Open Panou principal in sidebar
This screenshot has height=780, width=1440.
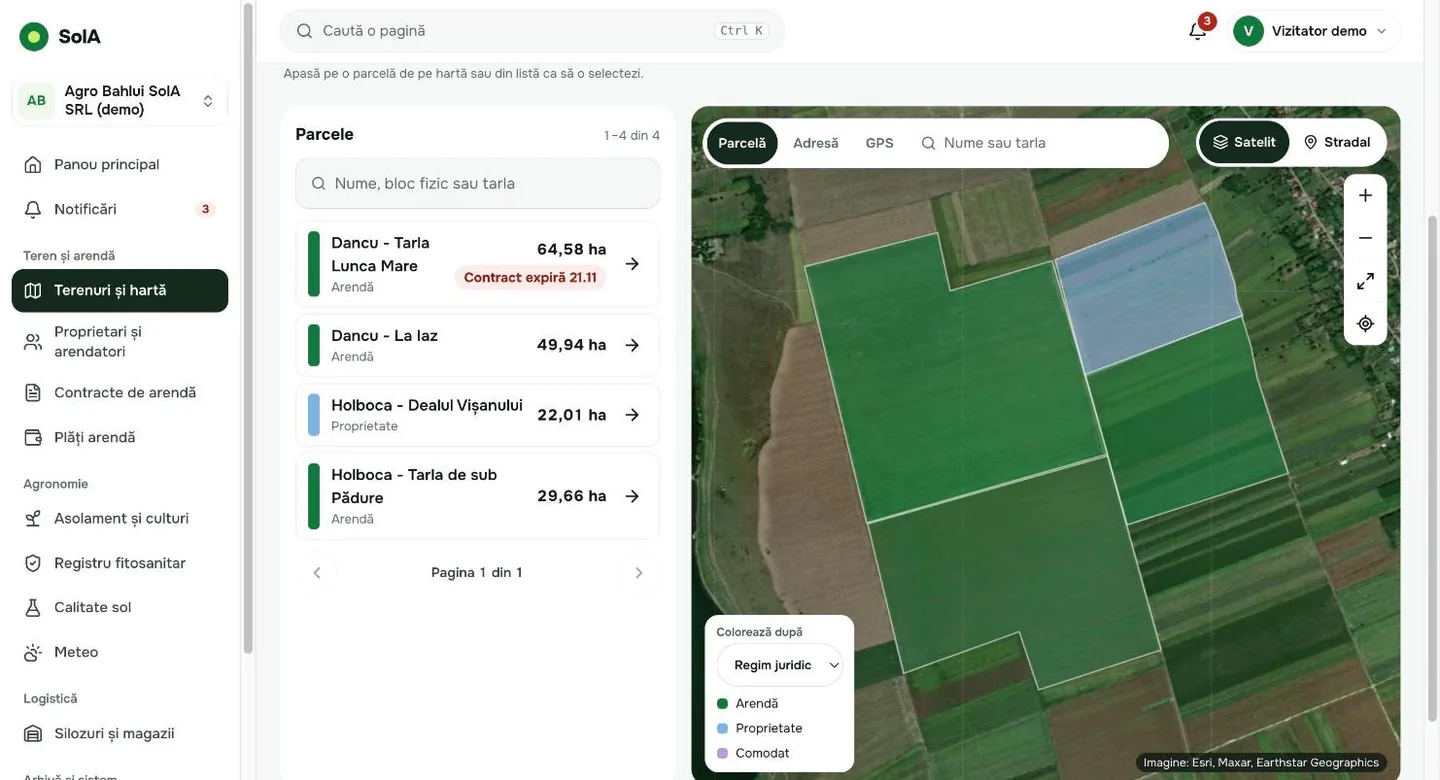coord(120,165)
